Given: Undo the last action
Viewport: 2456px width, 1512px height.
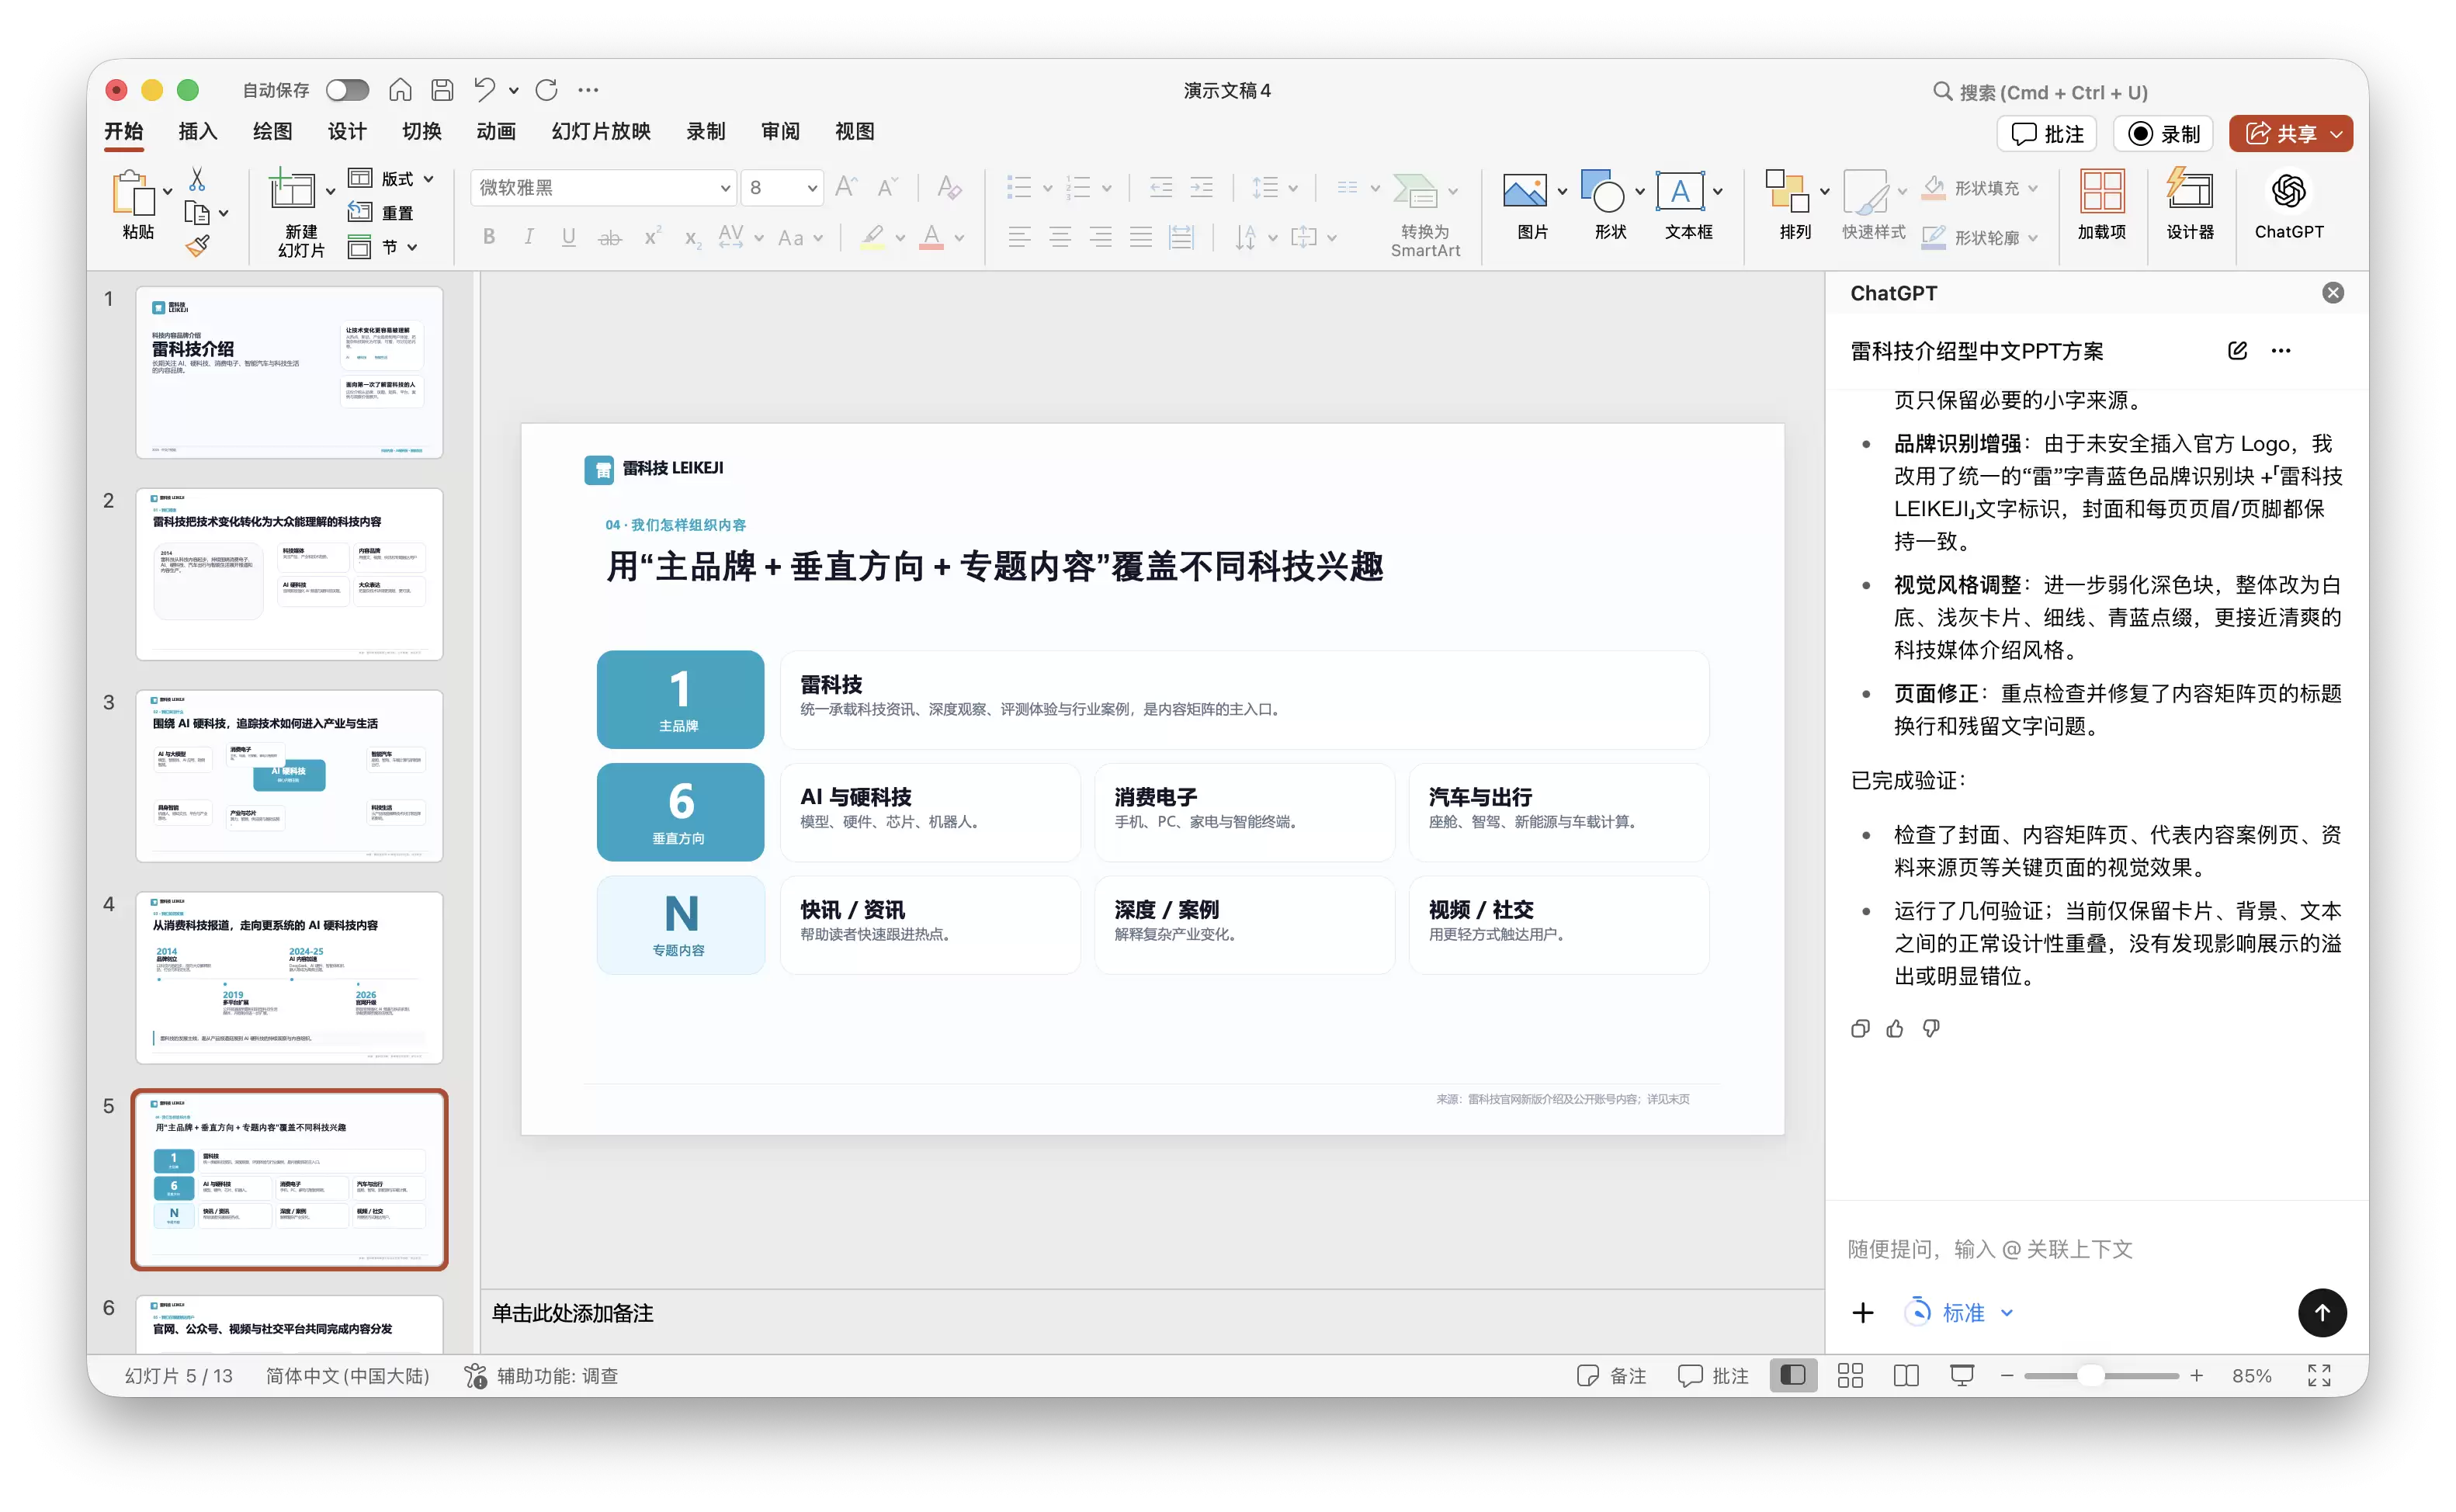Looking at the screenshot, I should click(x=484, y=90).
